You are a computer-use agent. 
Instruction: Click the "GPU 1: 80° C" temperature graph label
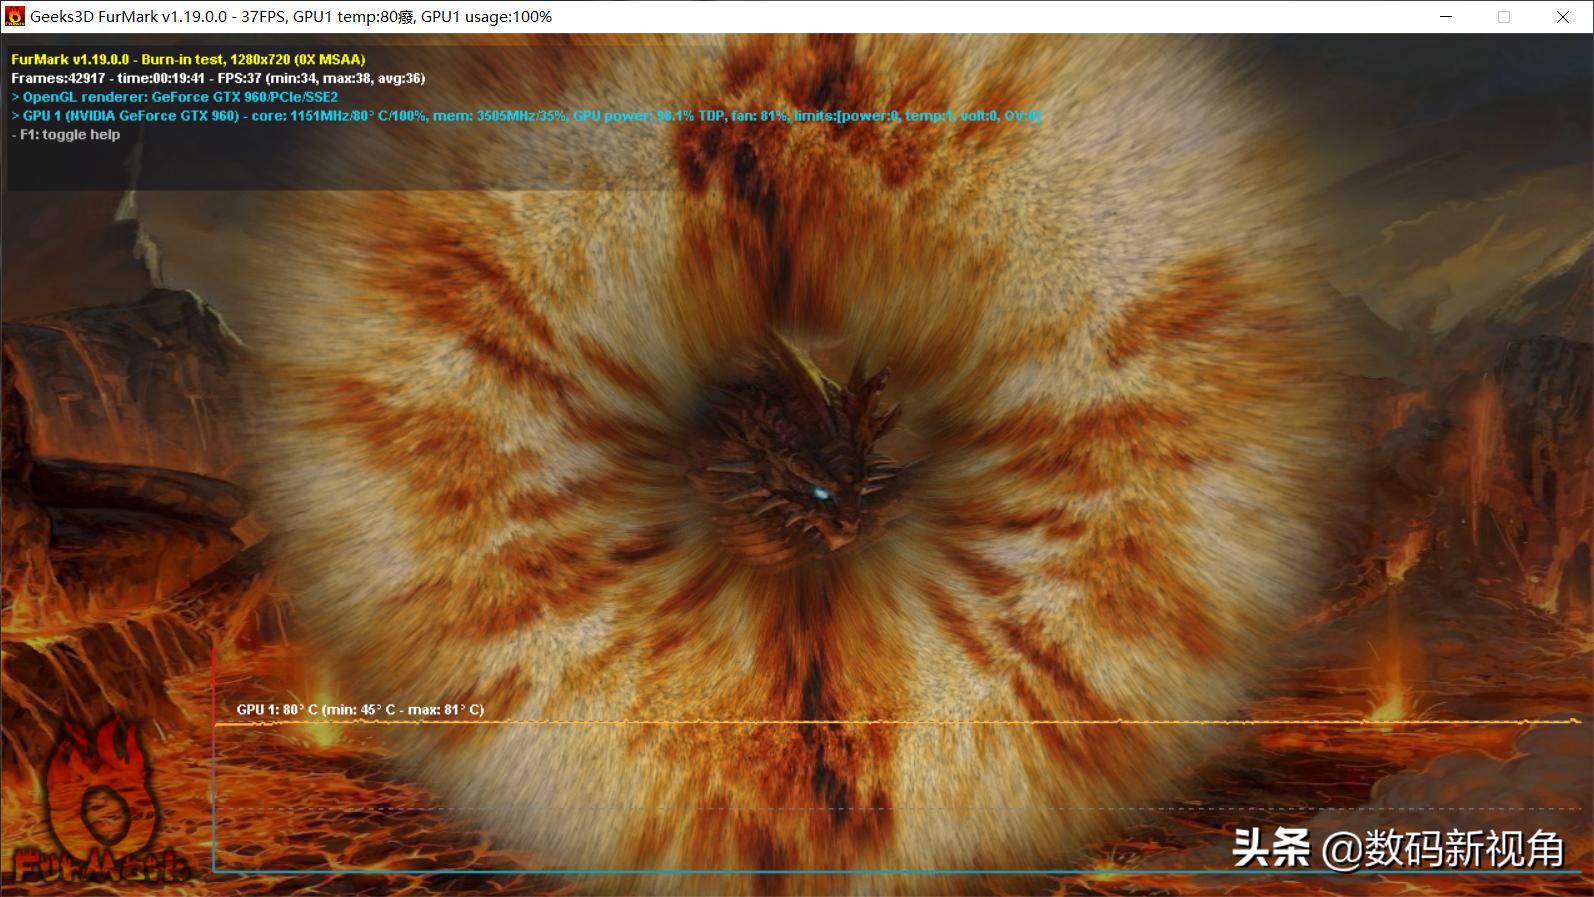[360, 710]
